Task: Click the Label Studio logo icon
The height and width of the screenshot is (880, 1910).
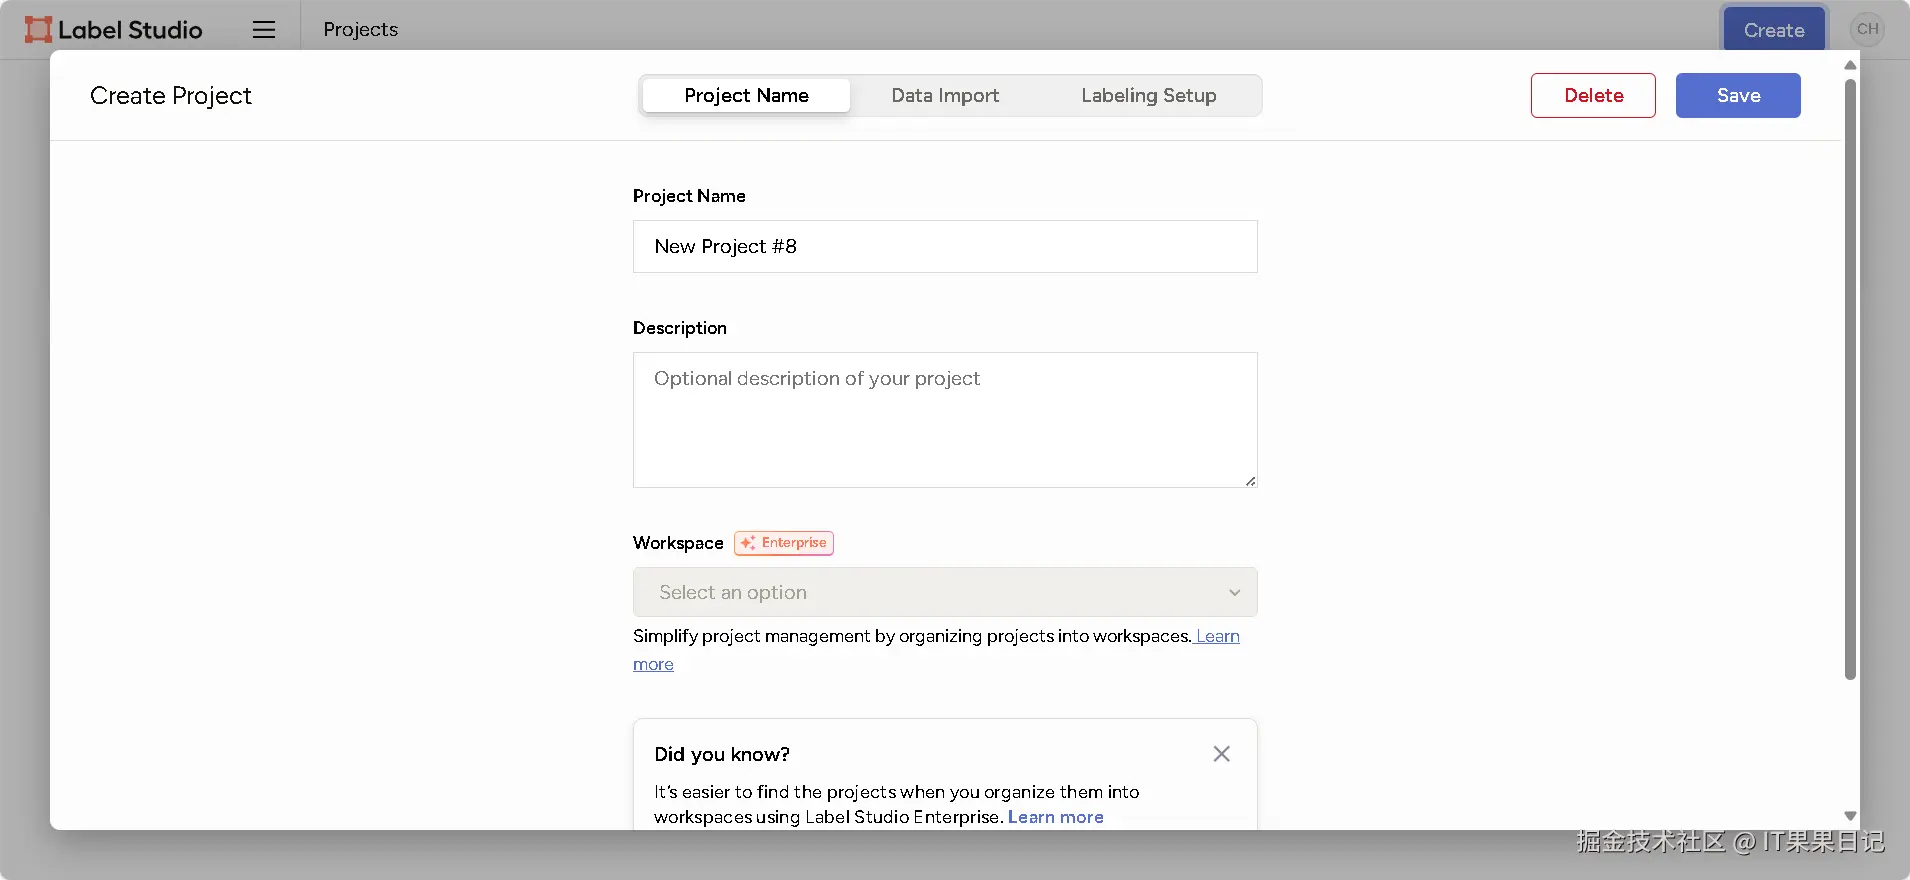Action: click(x=38, y=30)
